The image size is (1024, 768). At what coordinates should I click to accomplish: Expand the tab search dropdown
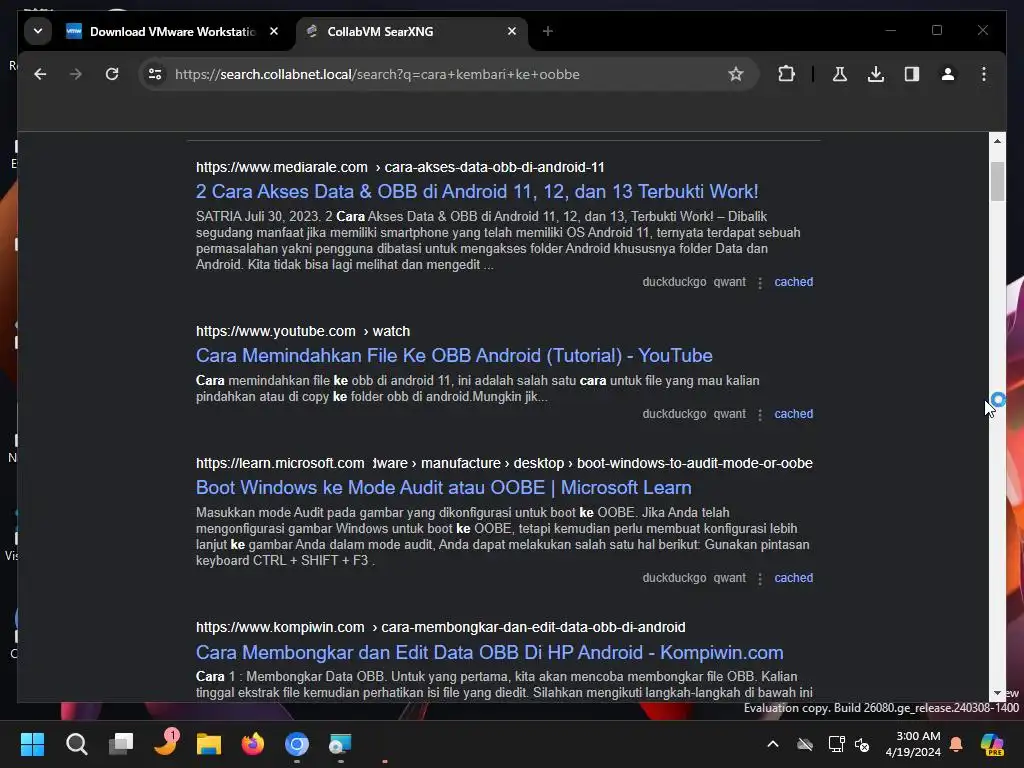(x=38, y=31)
